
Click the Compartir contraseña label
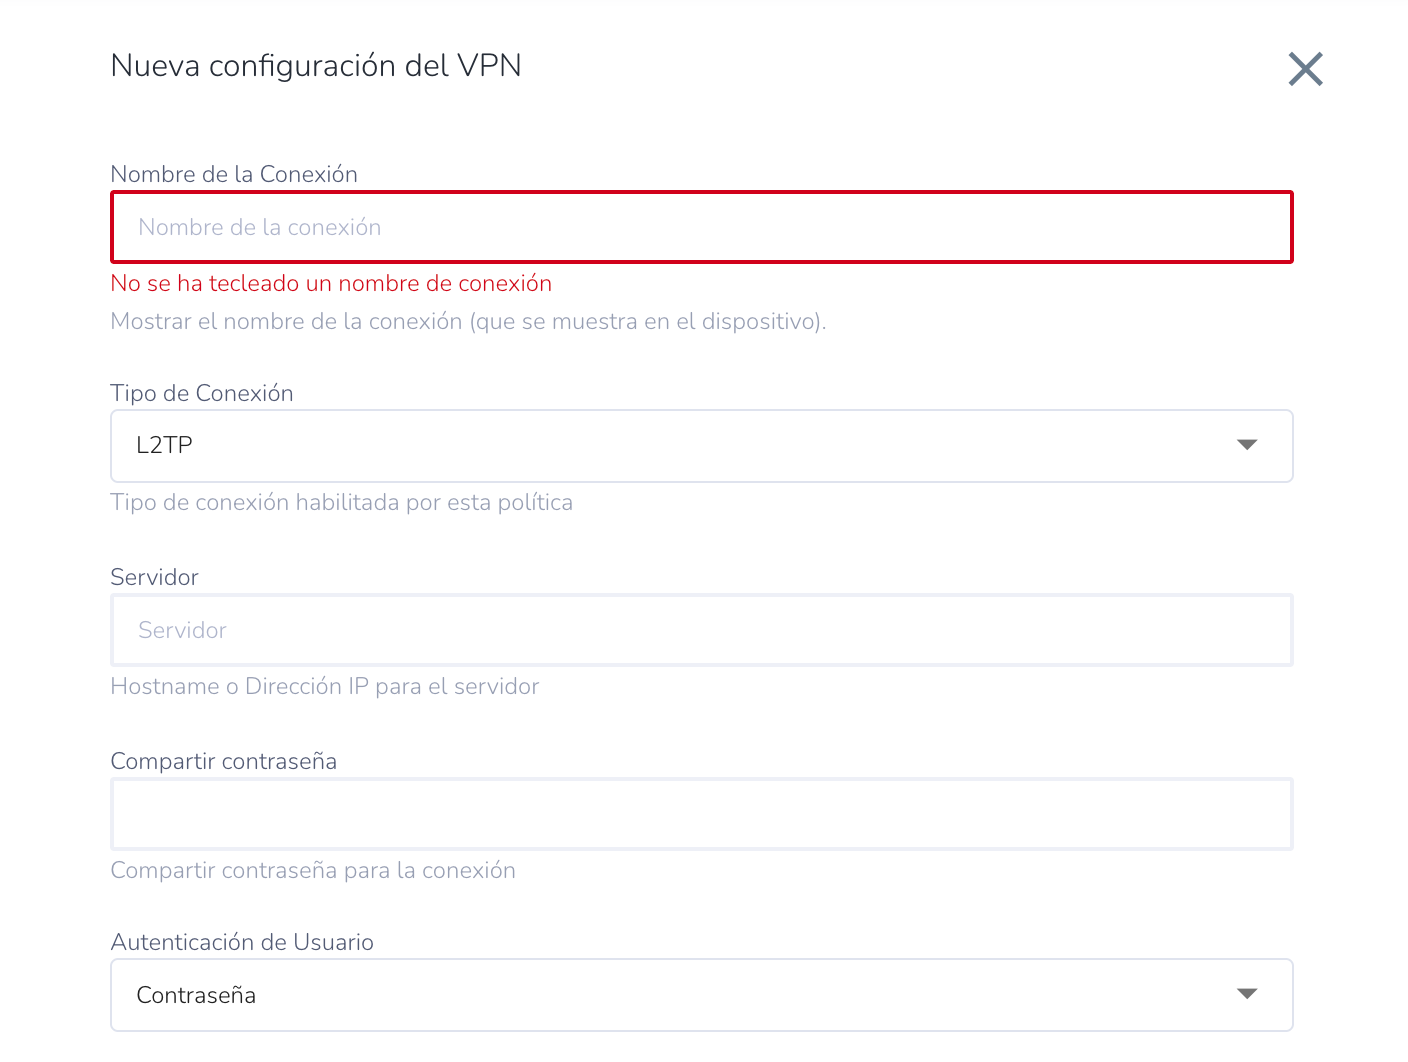coord(223,761)
